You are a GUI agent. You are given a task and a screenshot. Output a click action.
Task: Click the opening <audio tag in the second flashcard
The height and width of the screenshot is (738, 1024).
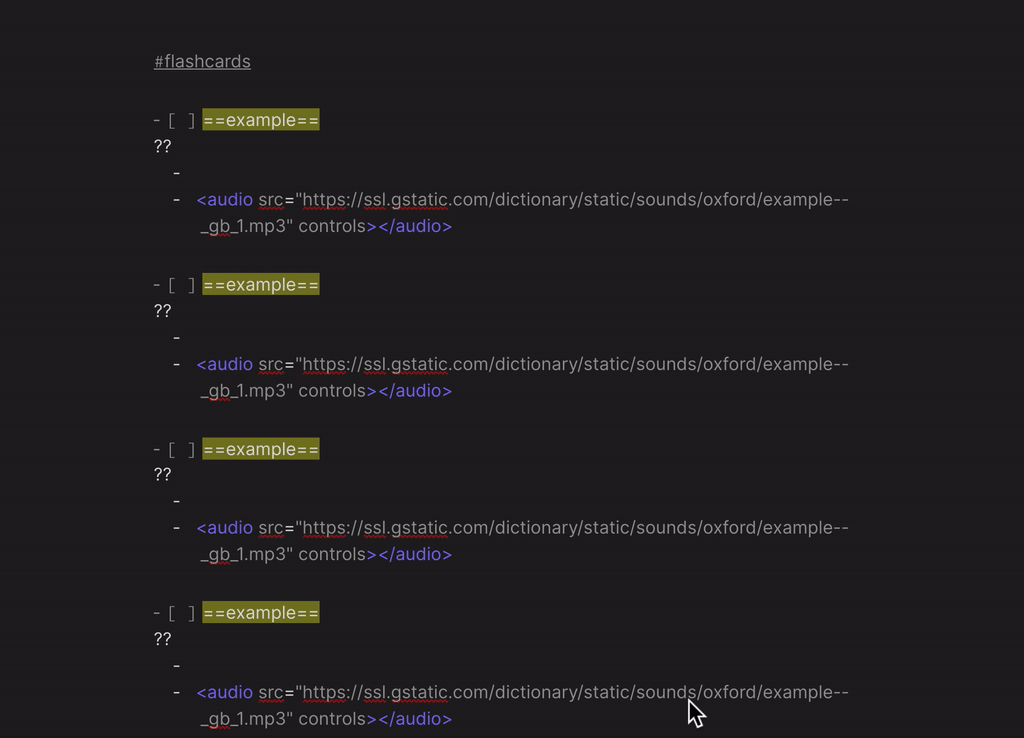pos(225,364)
